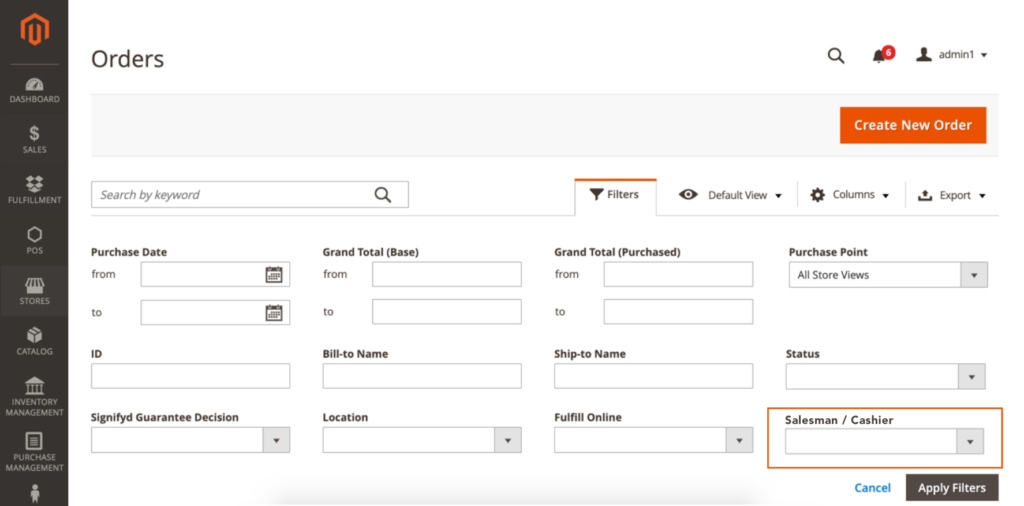The image size is (1024, 506).
Task: Click Grand Total (Purchased) from field
Action: (x=678, y=274)
